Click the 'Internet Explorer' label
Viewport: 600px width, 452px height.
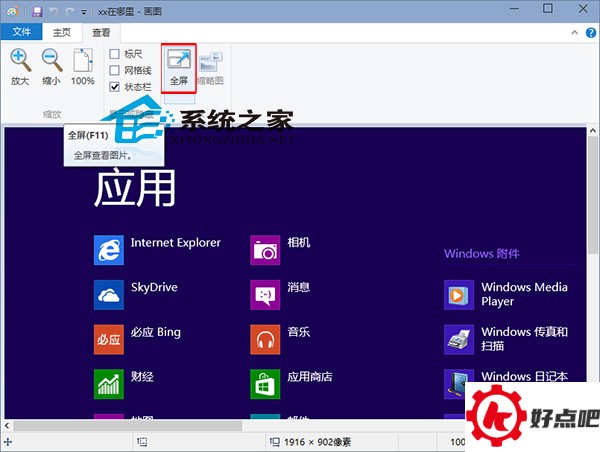click(176, 243)
